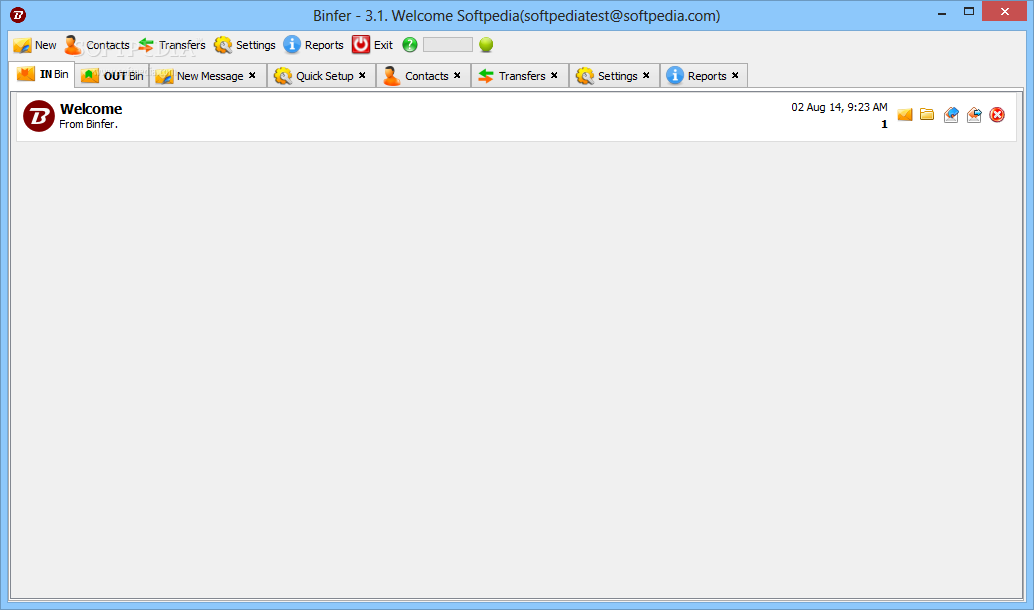Screen dimensions: 1034x610
Task: Close the Reports tab
Action: coord(735,76)
